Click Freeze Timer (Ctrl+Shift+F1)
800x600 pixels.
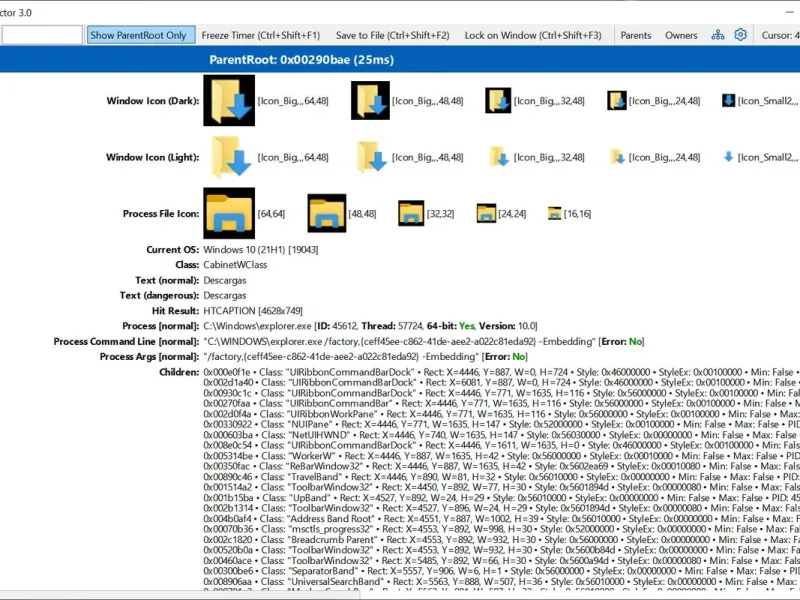point(261,35)
